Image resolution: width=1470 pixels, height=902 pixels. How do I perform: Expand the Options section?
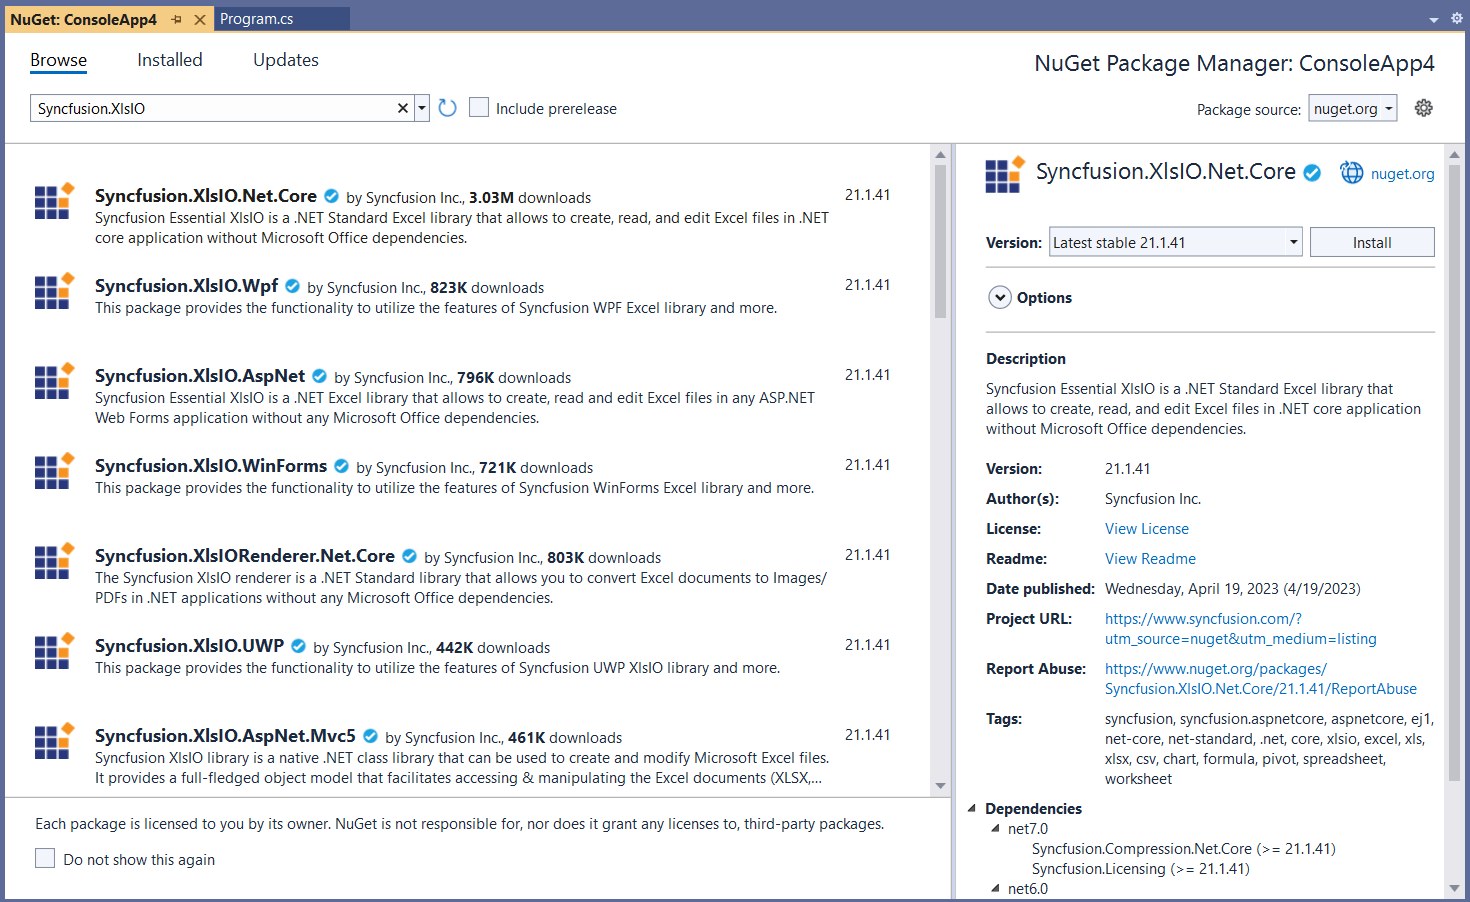tap(1000, 298)
